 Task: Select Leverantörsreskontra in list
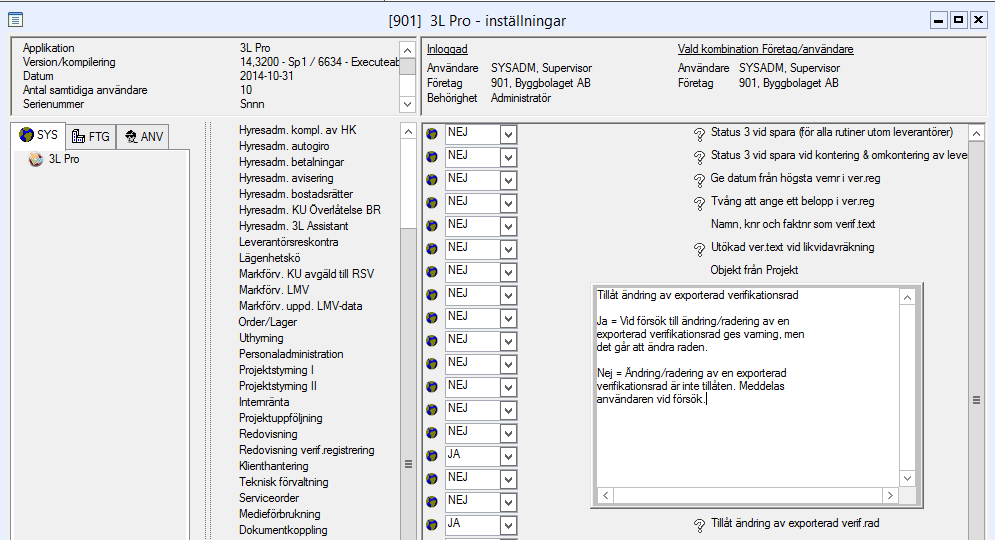coord(289,242)
